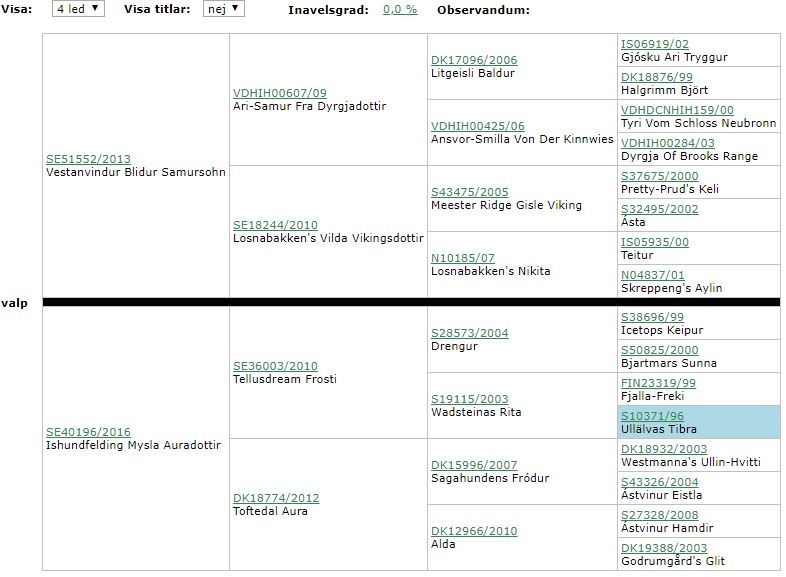Open the Visa generations dropdown showing 4 led
The height and width of the screenshot is (577, 786).
coord(77,9)
